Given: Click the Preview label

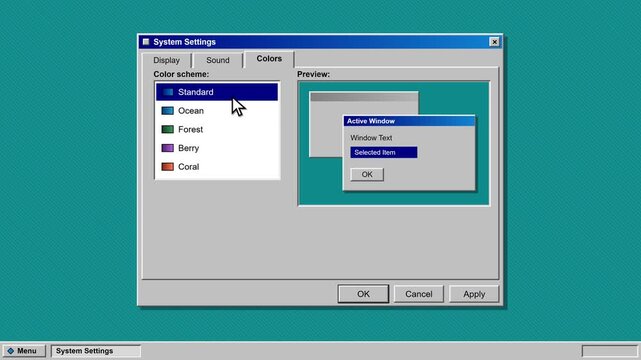Looking at the screenshot, I should 313,74.
